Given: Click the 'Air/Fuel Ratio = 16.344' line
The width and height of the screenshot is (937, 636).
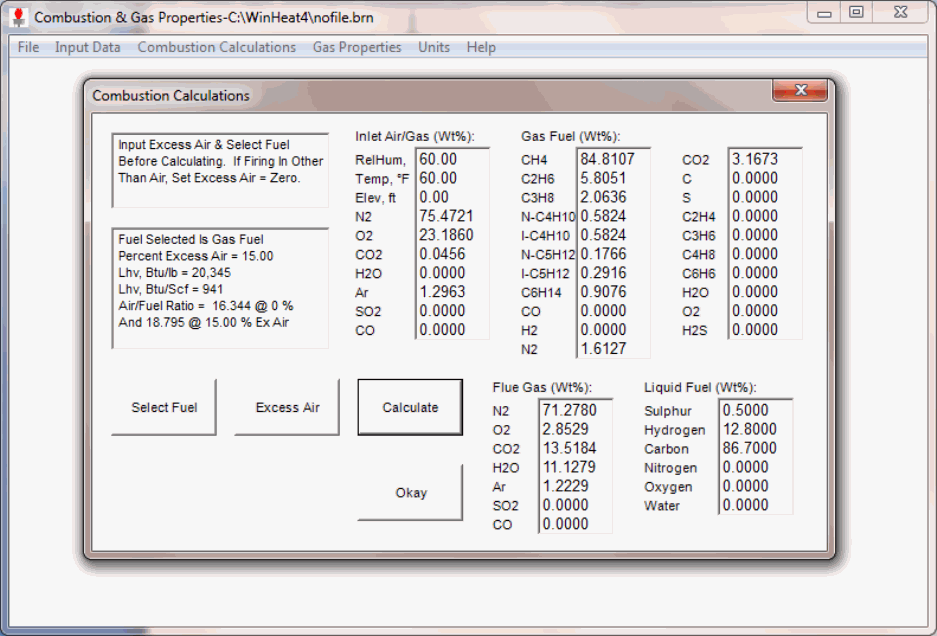Looking at the screenshot, I should pos(206,305).
